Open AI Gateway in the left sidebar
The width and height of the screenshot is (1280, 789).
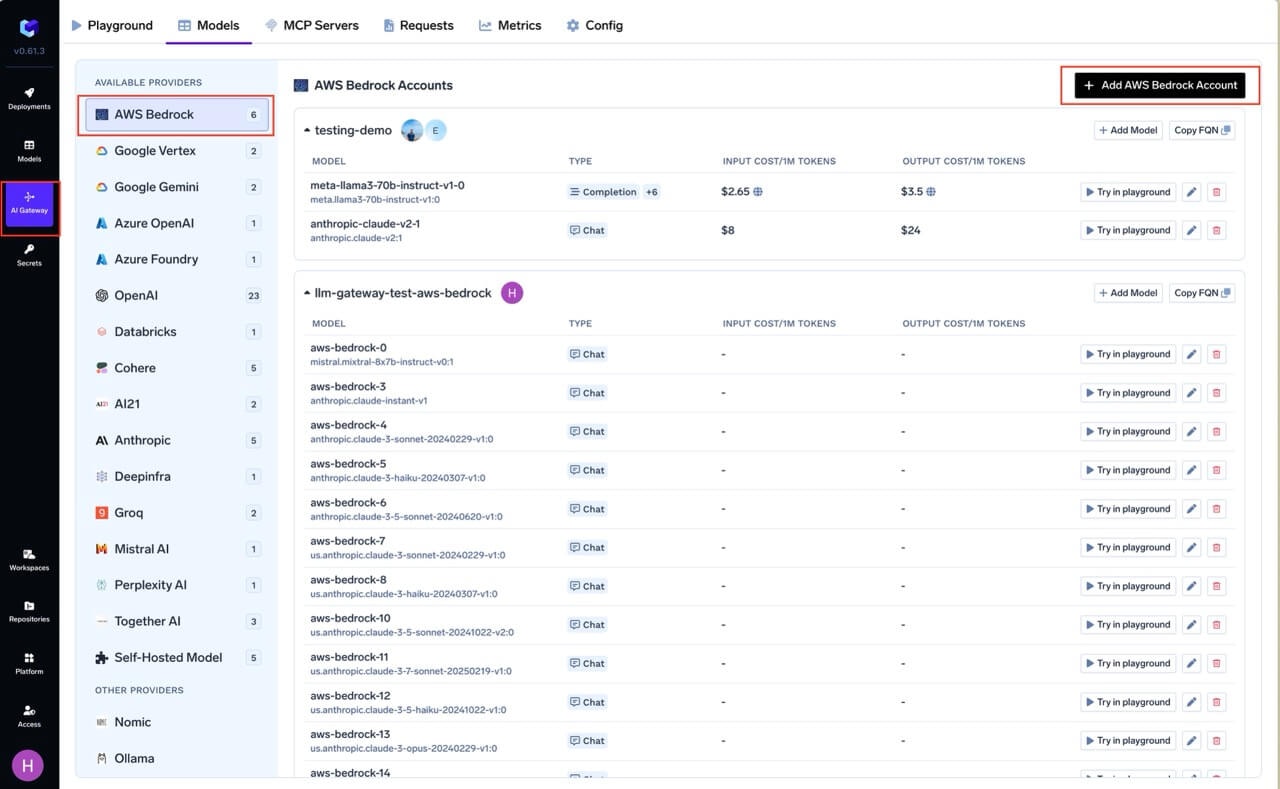tap(29, 203)
